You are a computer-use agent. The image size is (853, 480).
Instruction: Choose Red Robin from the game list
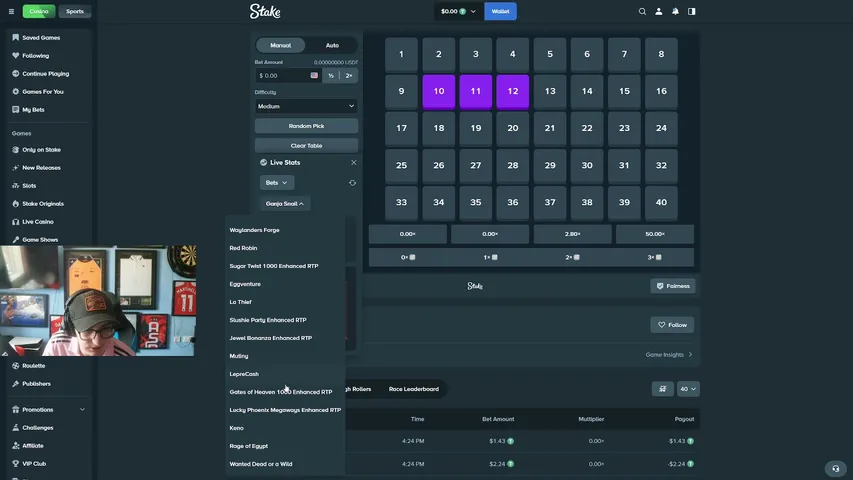coord(243,248)
